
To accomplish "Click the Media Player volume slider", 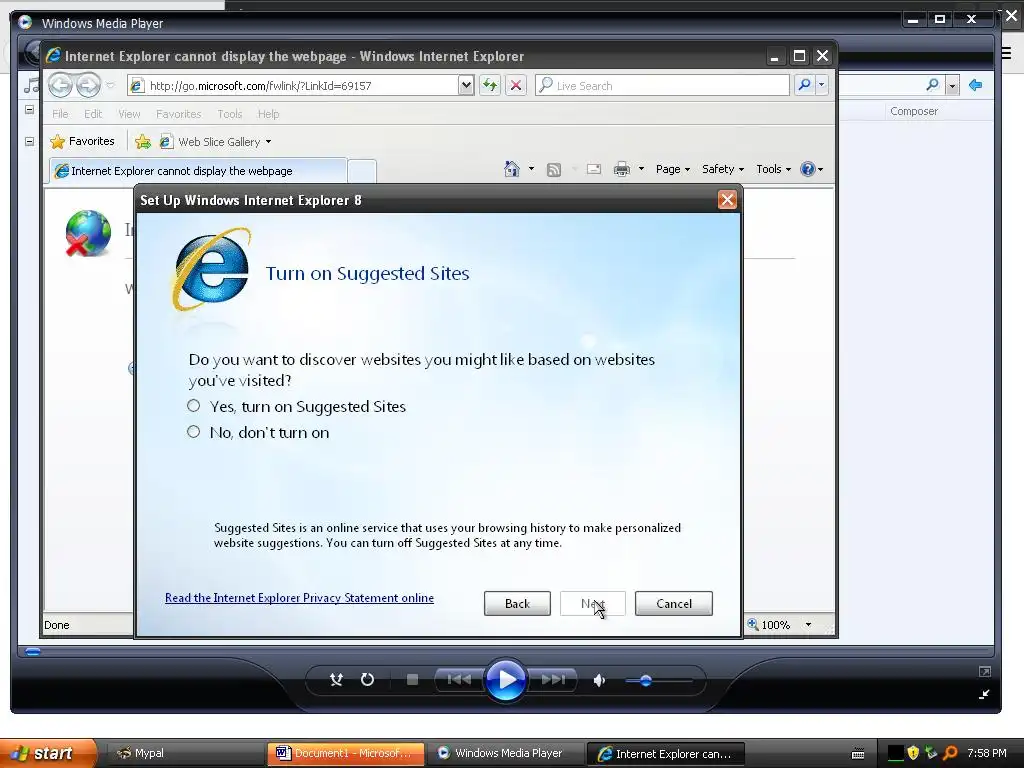I will 658,680.
